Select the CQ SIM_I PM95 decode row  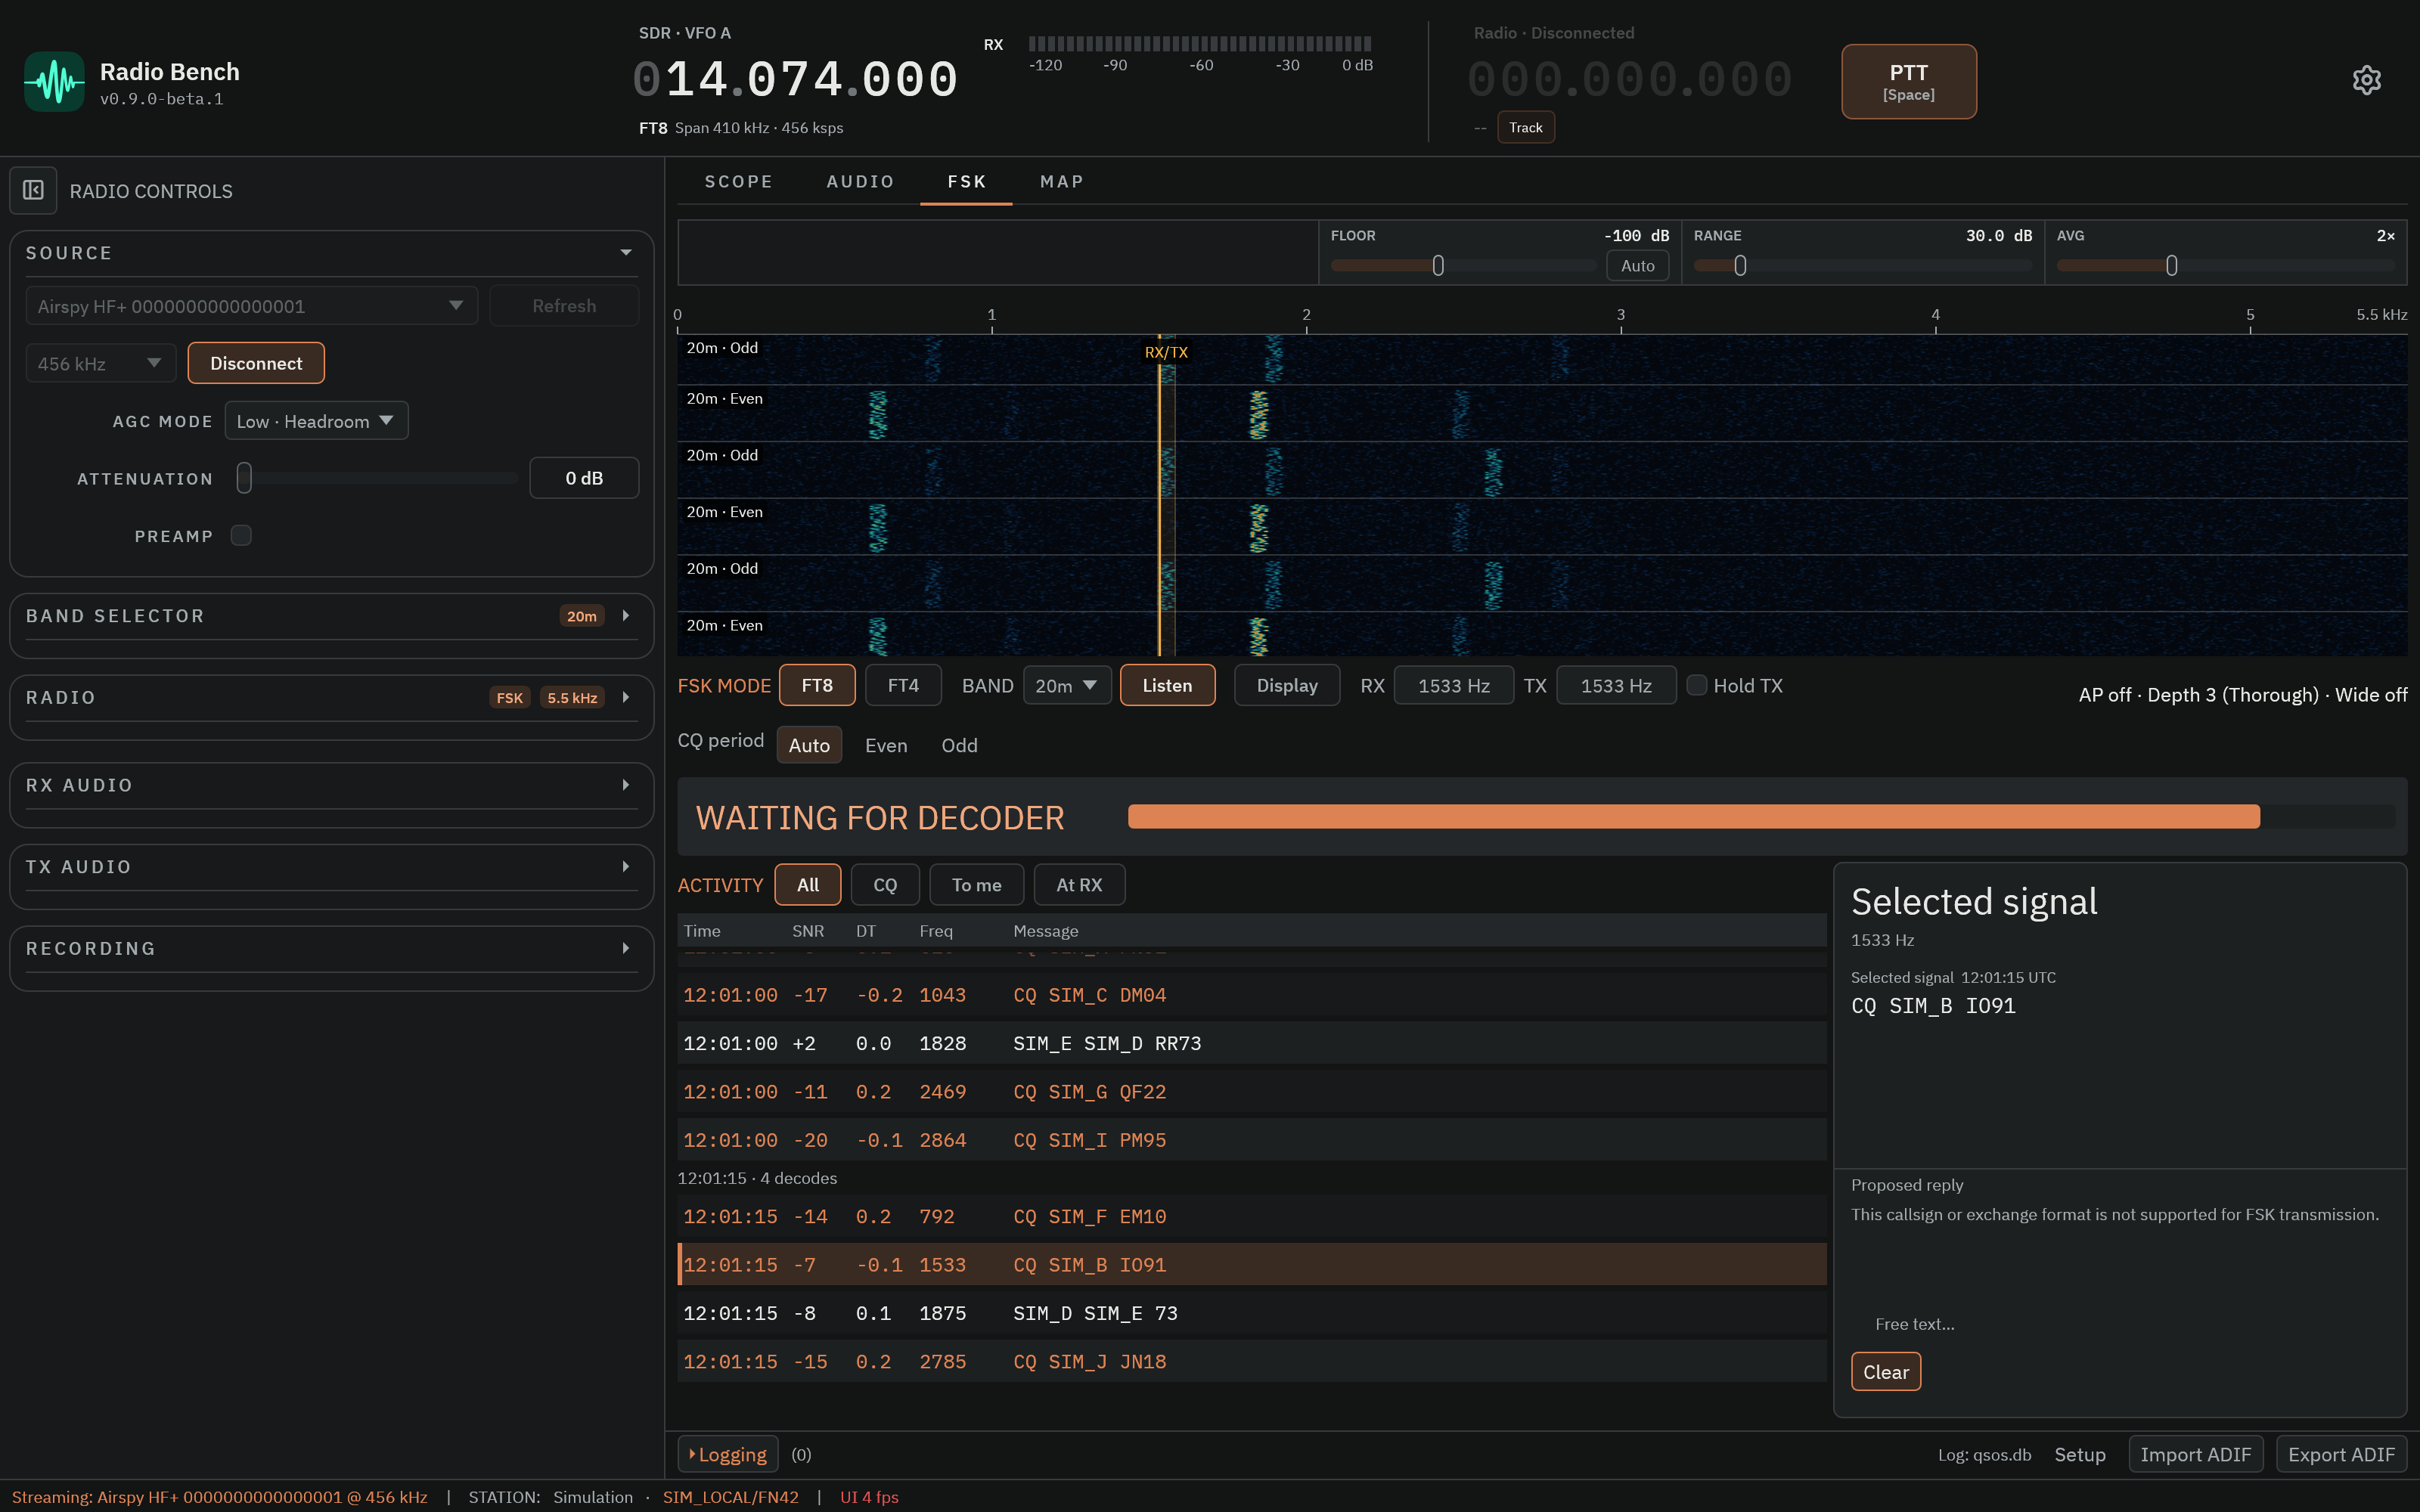pos(1252,1140)
